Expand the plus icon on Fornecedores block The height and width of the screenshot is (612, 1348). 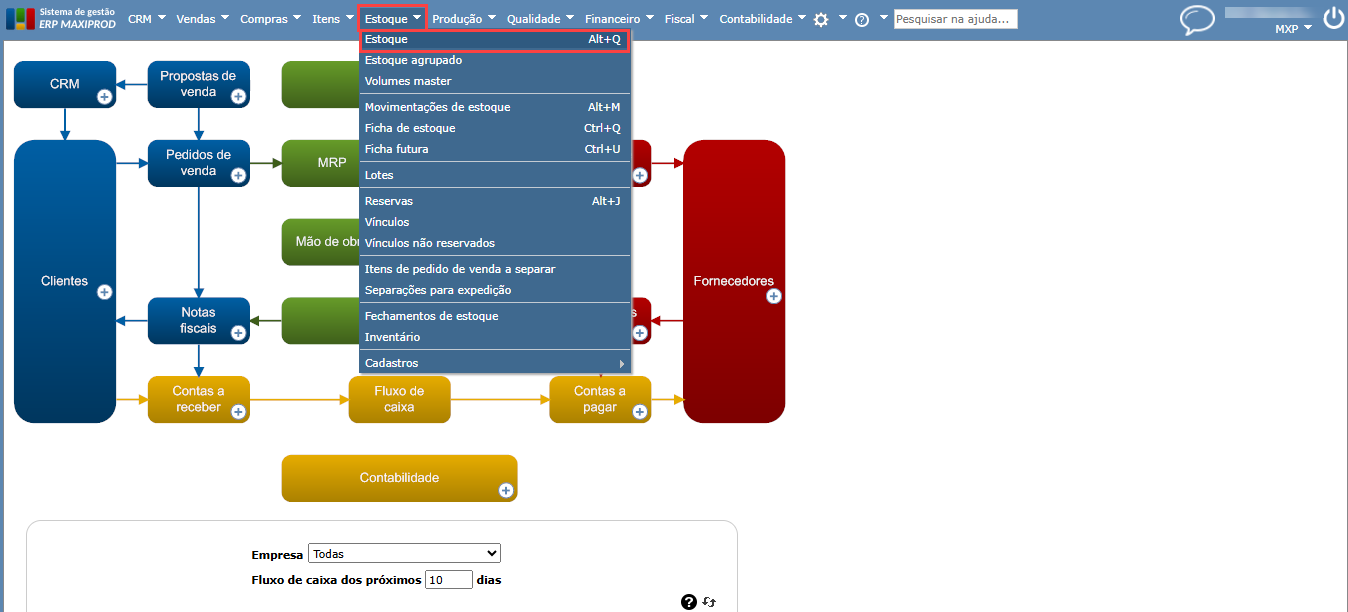[773, 296]
